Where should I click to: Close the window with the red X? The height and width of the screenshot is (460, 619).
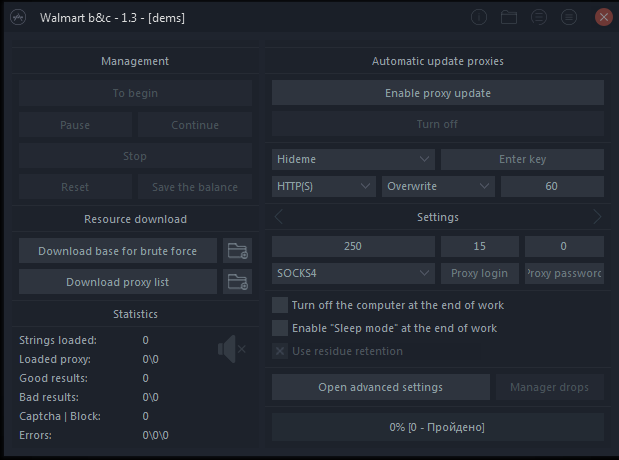pyautogui.click(x=604, y=17)
